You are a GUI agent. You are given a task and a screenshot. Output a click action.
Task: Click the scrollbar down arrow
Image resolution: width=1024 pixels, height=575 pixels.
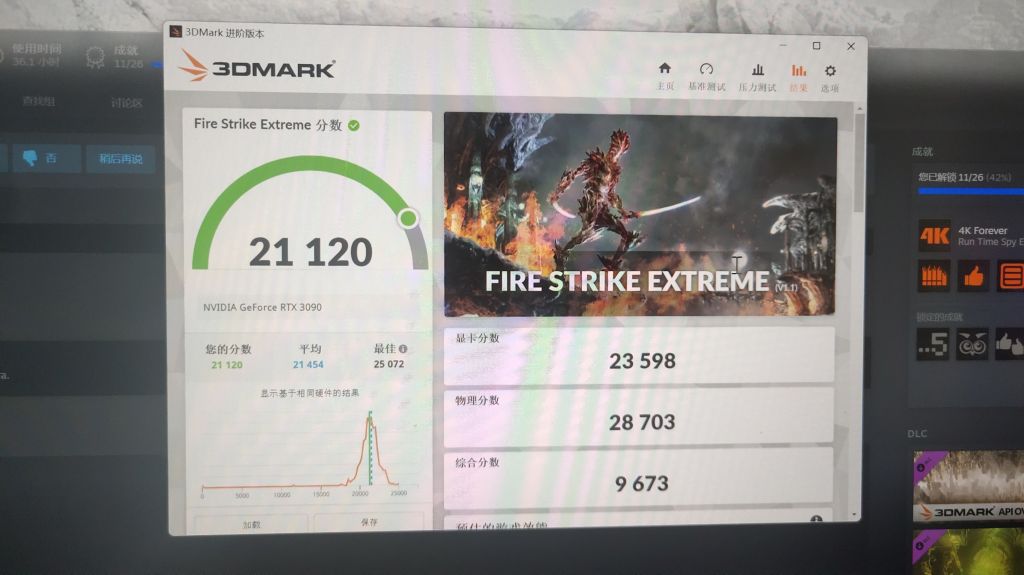(x=854, y=516)
